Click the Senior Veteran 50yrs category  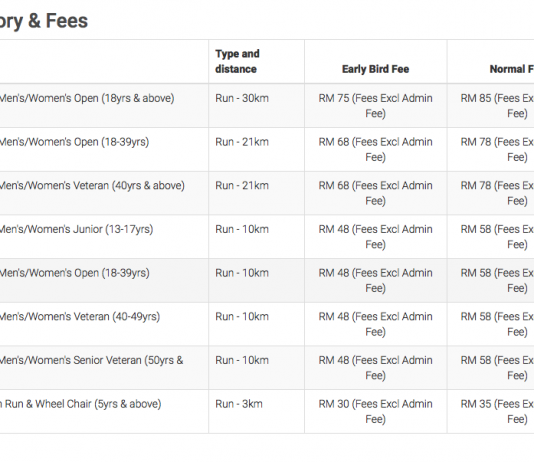[91, 360]
